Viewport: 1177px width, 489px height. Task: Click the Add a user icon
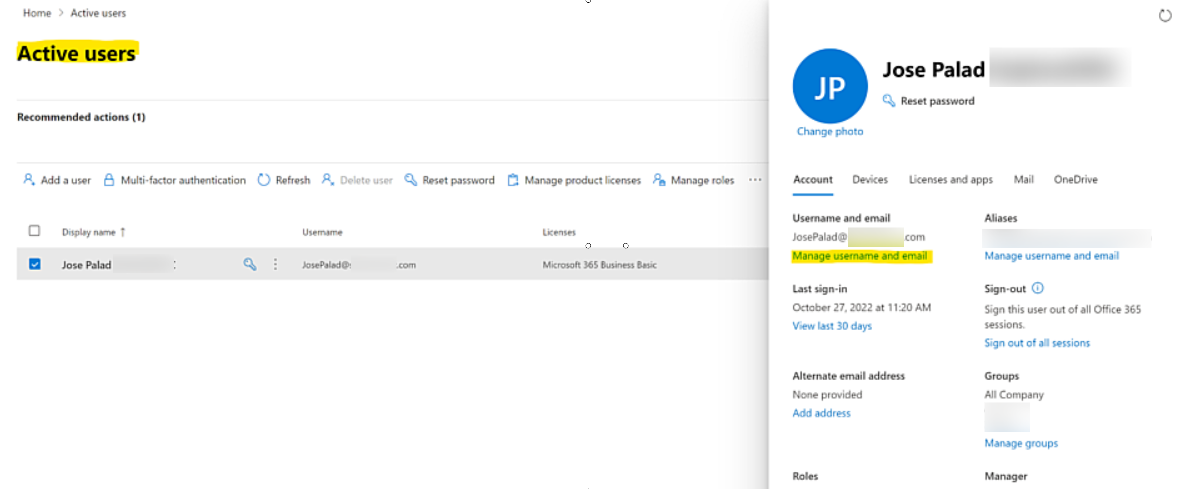tap(29, 180)
